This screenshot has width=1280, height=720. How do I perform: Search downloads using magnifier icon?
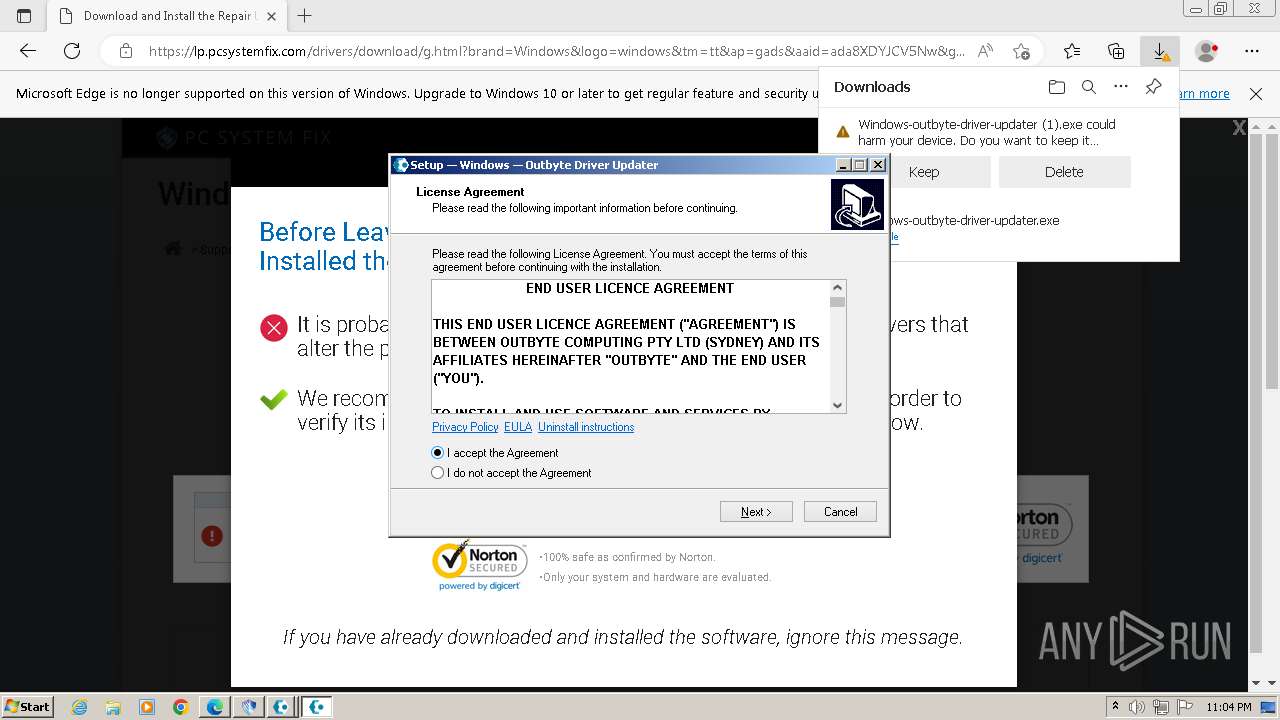point(1089,87)
